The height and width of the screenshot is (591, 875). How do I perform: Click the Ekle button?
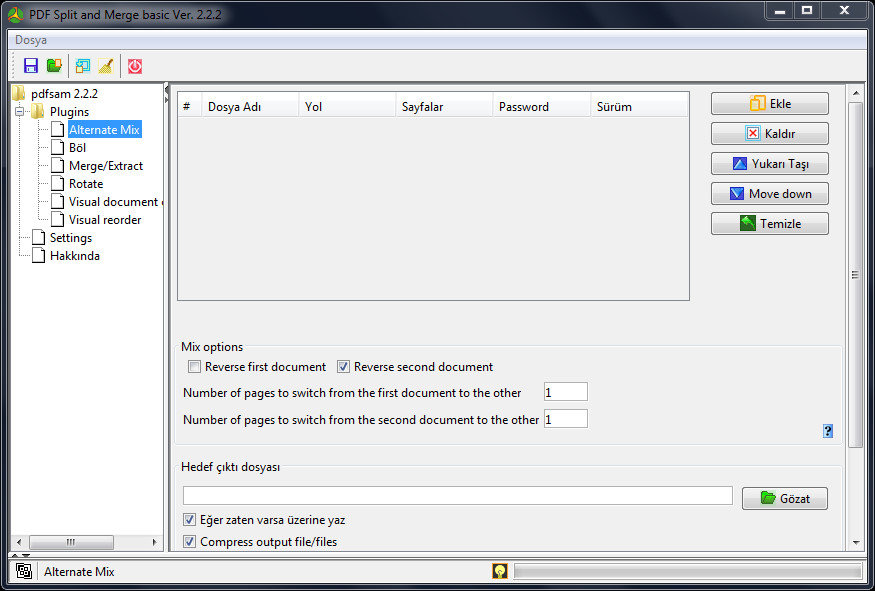click(x=770, y=103)
